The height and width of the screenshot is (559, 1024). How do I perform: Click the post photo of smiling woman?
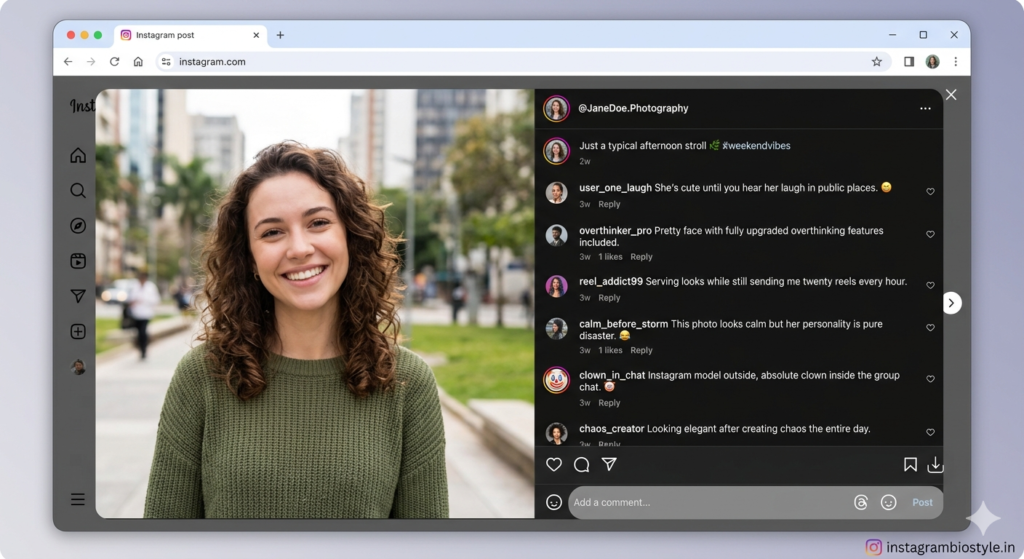point(315,304)
